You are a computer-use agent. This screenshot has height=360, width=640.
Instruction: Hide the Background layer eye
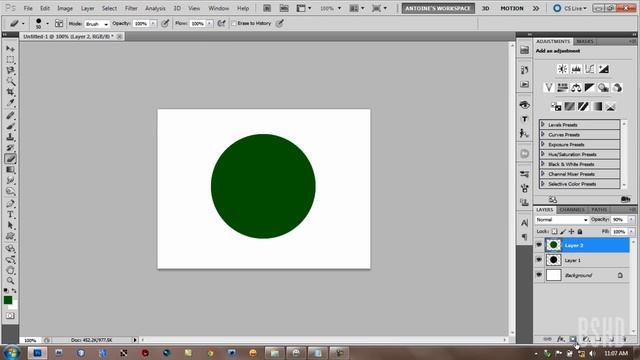click(539, 275)
